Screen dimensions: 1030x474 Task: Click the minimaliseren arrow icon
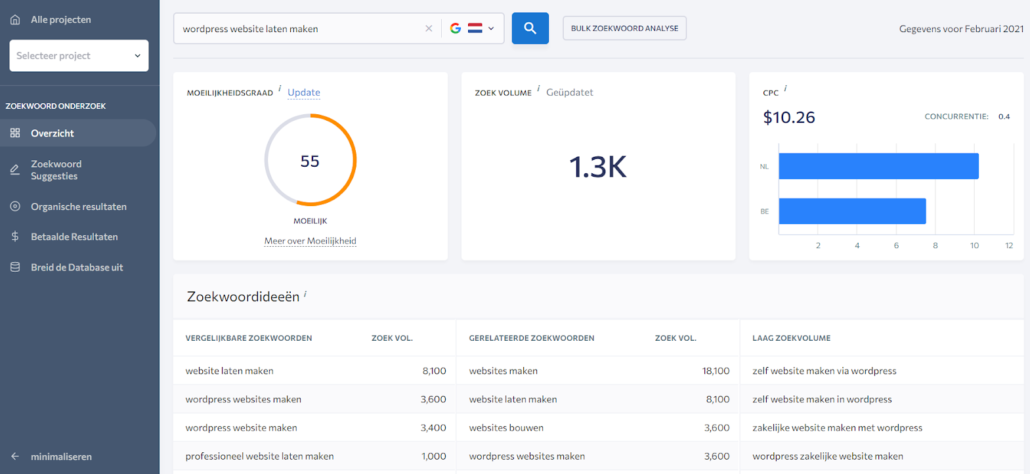click(15, 456)
